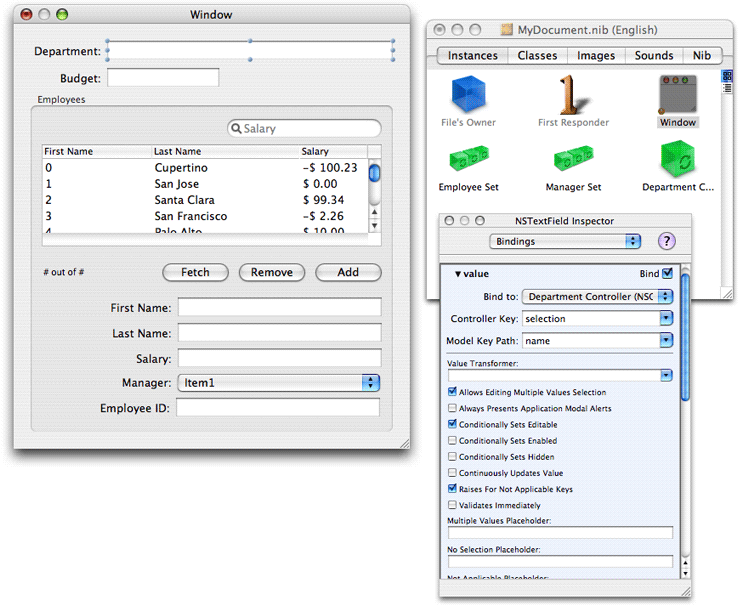
Task: Switch to the Images tab
Action: 596,55
